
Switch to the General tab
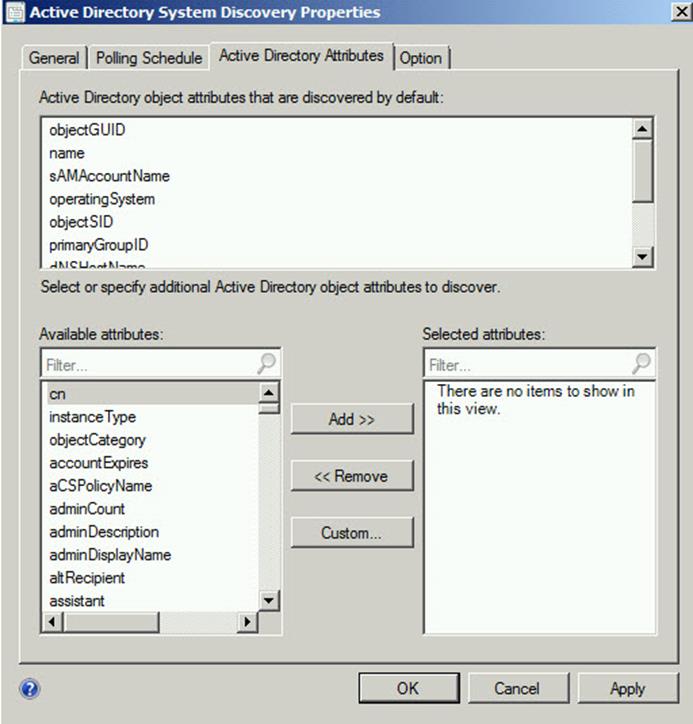click(x=54, y=58)
